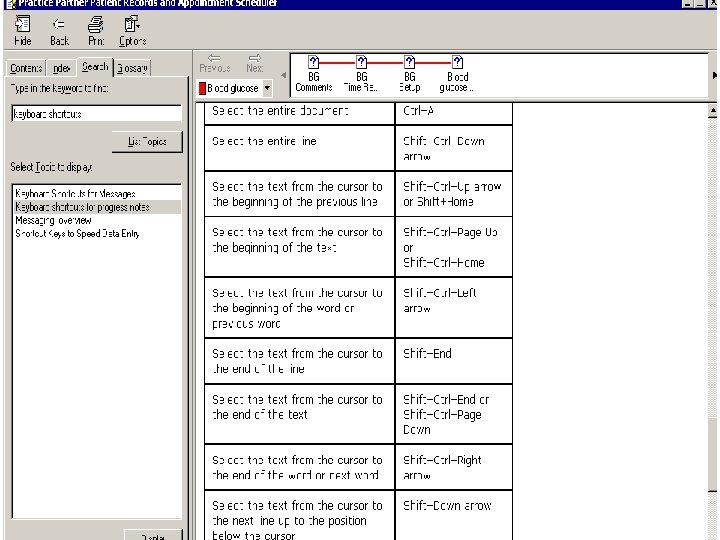Click the 'Shift-Ctrl-Down arrow' cell
720x540 pixels.
(454, 148)
